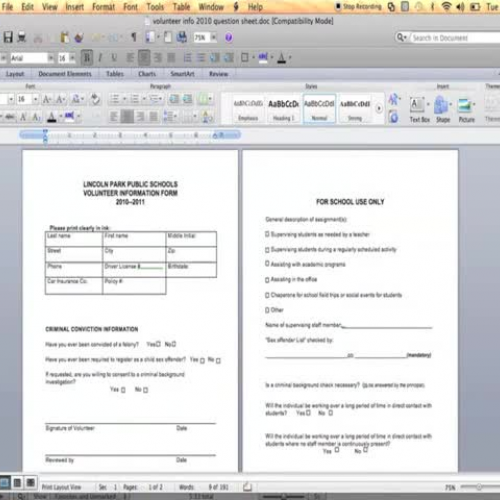This screenshot has height=500, width=500.
Task: Apply the Heading 1 style
Action: click(284, 109)
